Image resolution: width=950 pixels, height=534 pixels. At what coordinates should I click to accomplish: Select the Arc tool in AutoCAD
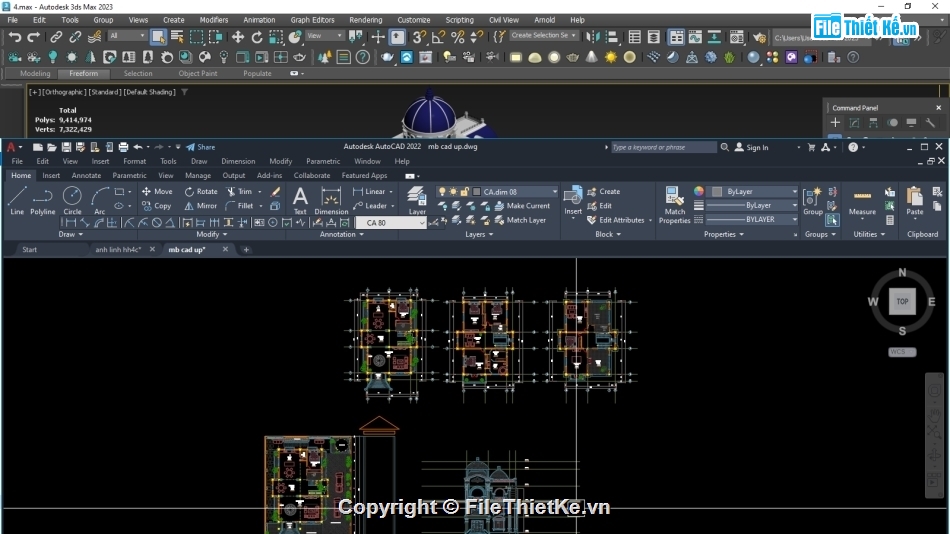pos(100,201)
